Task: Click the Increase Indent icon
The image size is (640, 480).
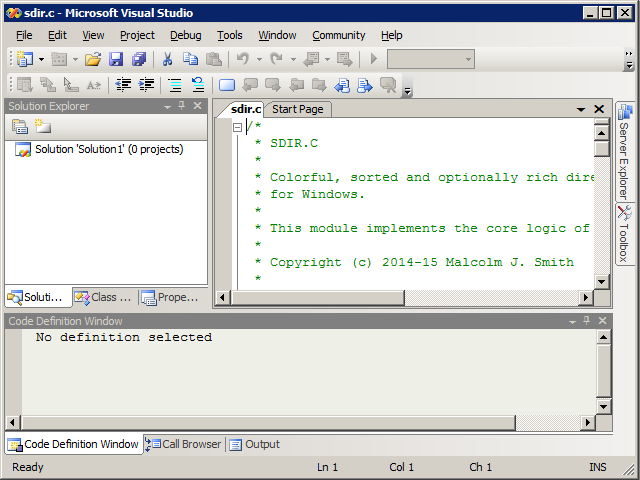Action: [146, 85]
